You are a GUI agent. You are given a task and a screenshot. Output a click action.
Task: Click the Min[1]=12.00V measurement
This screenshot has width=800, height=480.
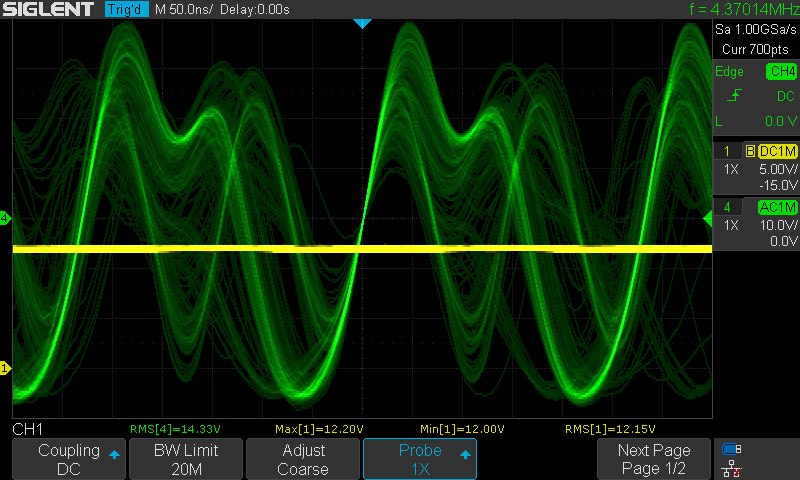[x=462, y=429]
